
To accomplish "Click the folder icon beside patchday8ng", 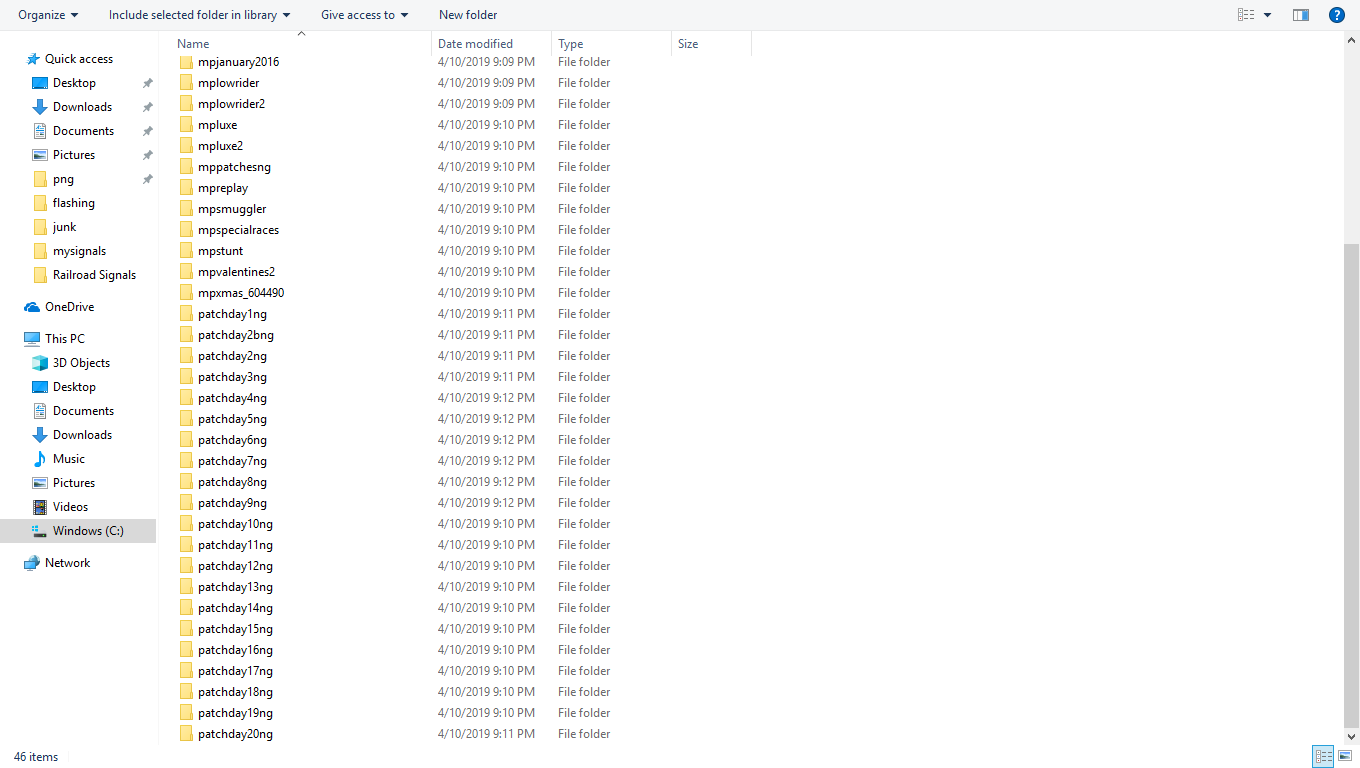I will [186, 482].
